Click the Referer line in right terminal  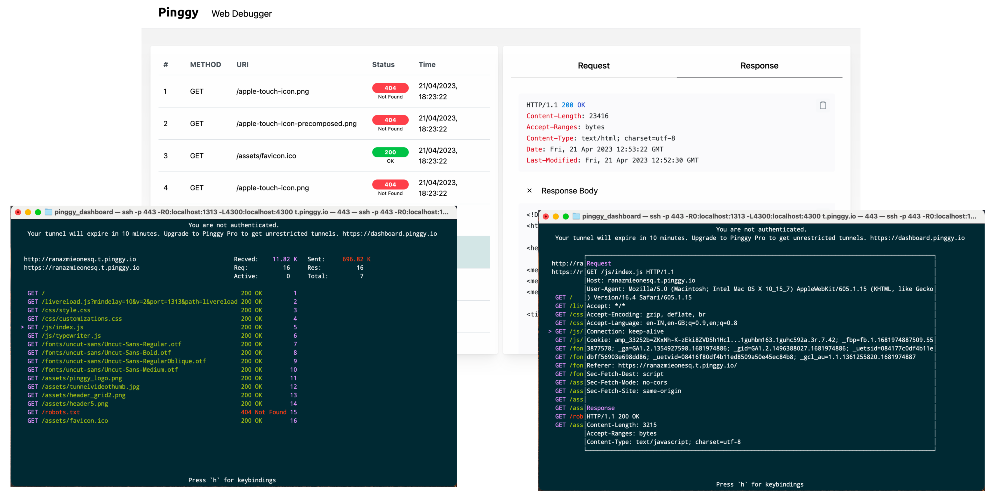[662, 365]
